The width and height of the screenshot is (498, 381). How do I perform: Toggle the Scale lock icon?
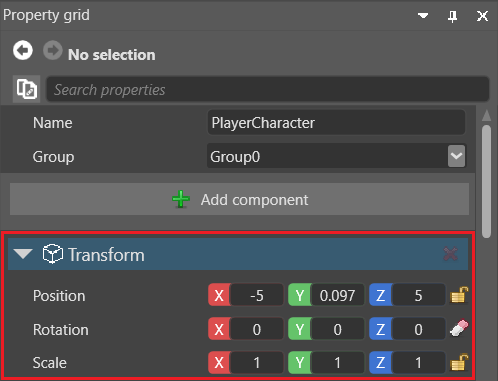459,362
